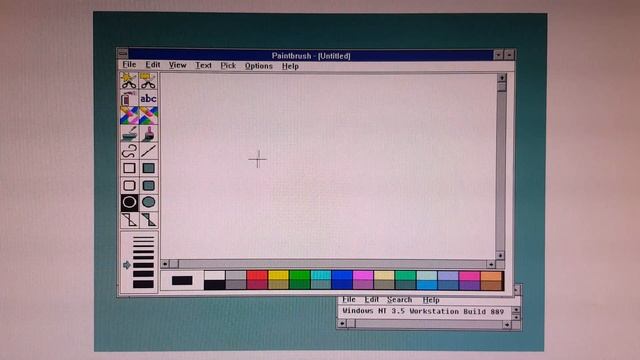
Task: Select the Filled Box tool
Action: coord(148,168)
